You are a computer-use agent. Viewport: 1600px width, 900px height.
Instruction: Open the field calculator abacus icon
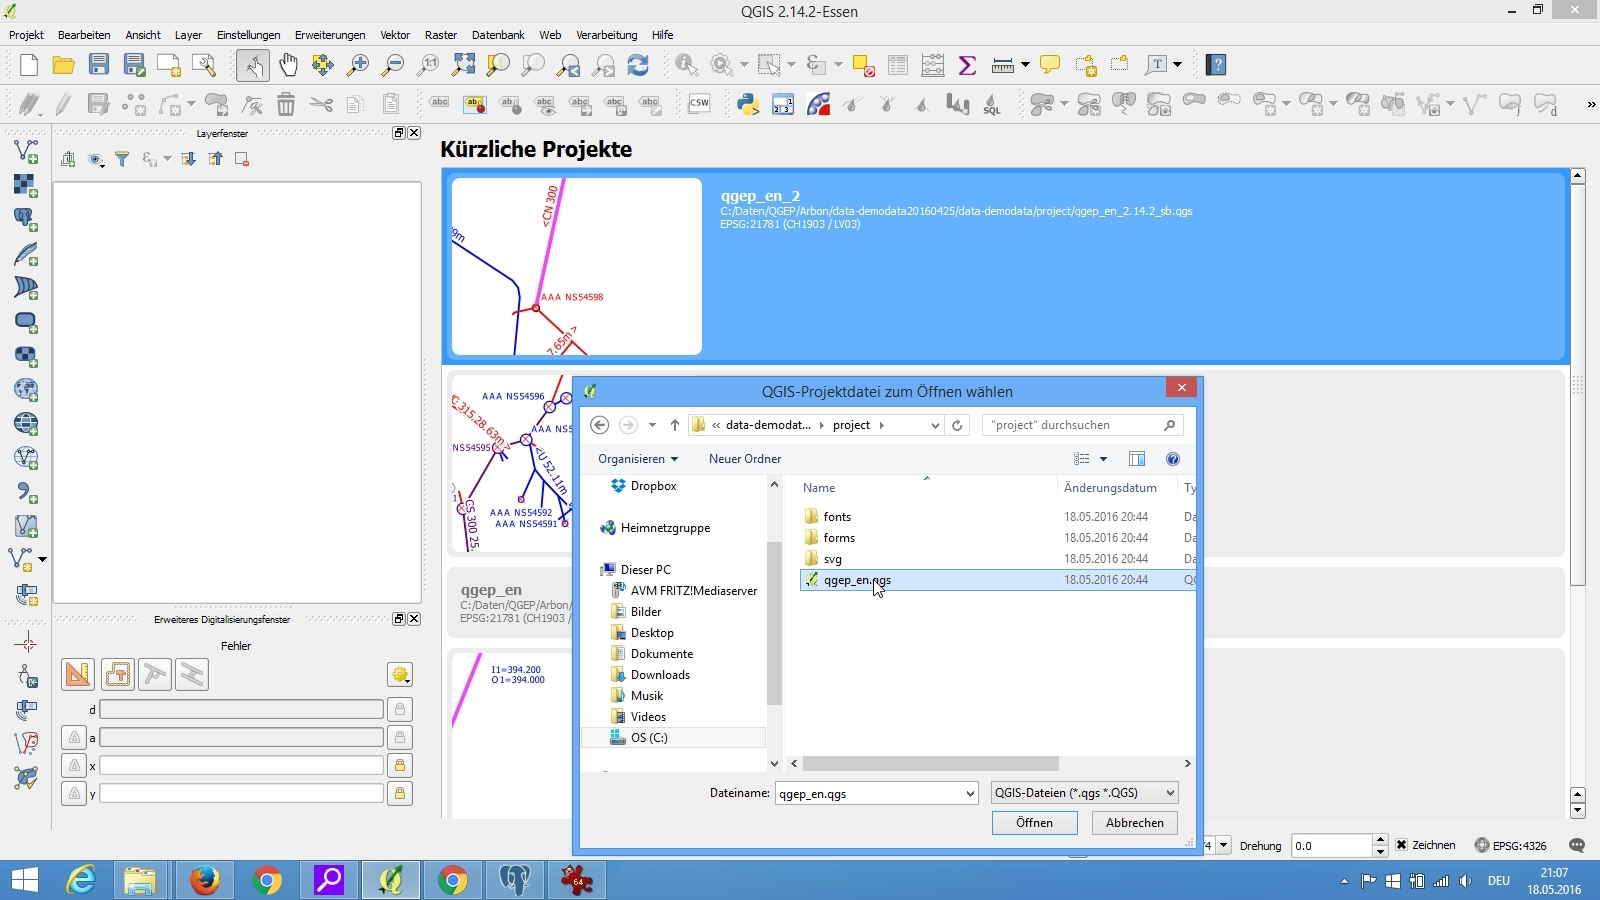coord(933,65)
